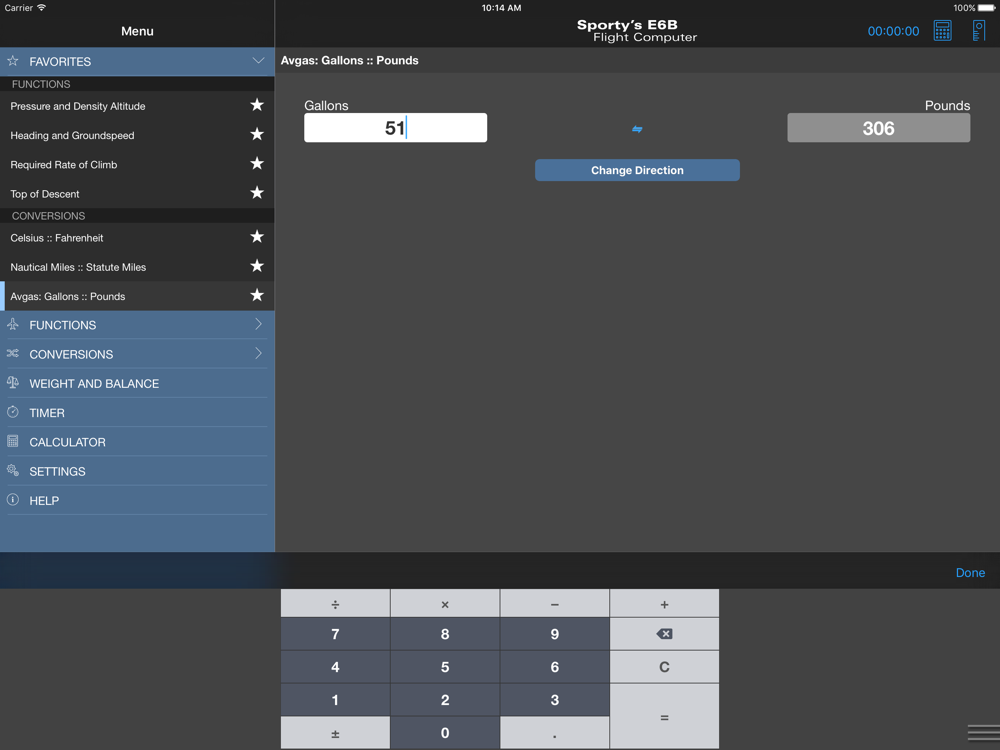Select Avgas: Gallons :: Pounds in favorites
Viewport: 1000px width, 750px height.
click(137, 297)
